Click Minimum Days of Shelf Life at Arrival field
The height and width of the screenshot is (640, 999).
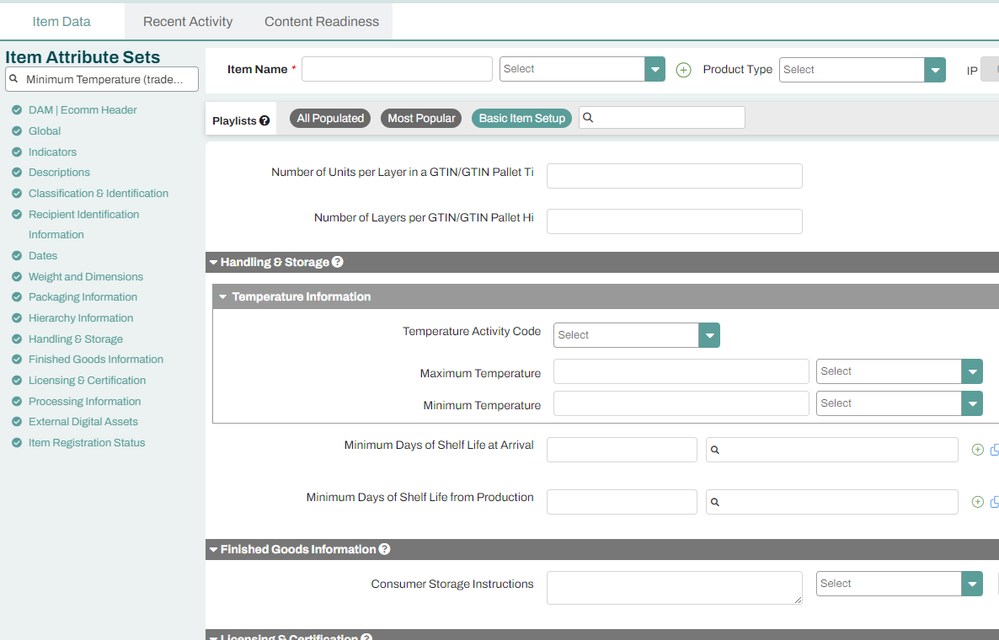(622, 450)
